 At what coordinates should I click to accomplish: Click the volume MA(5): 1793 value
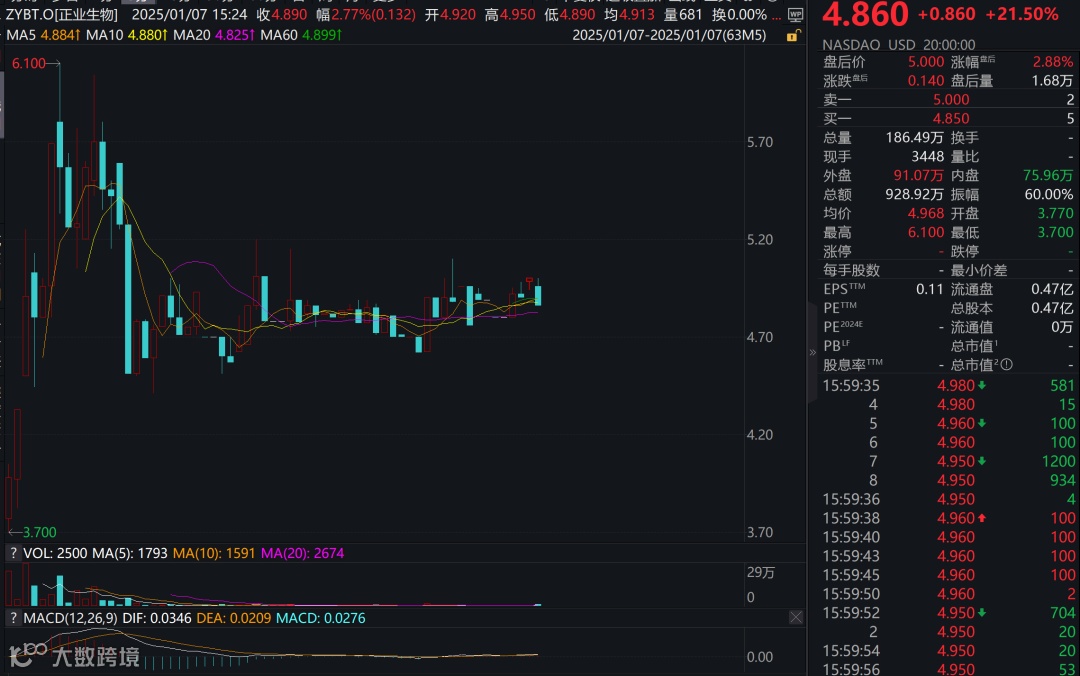pos(129,553)
